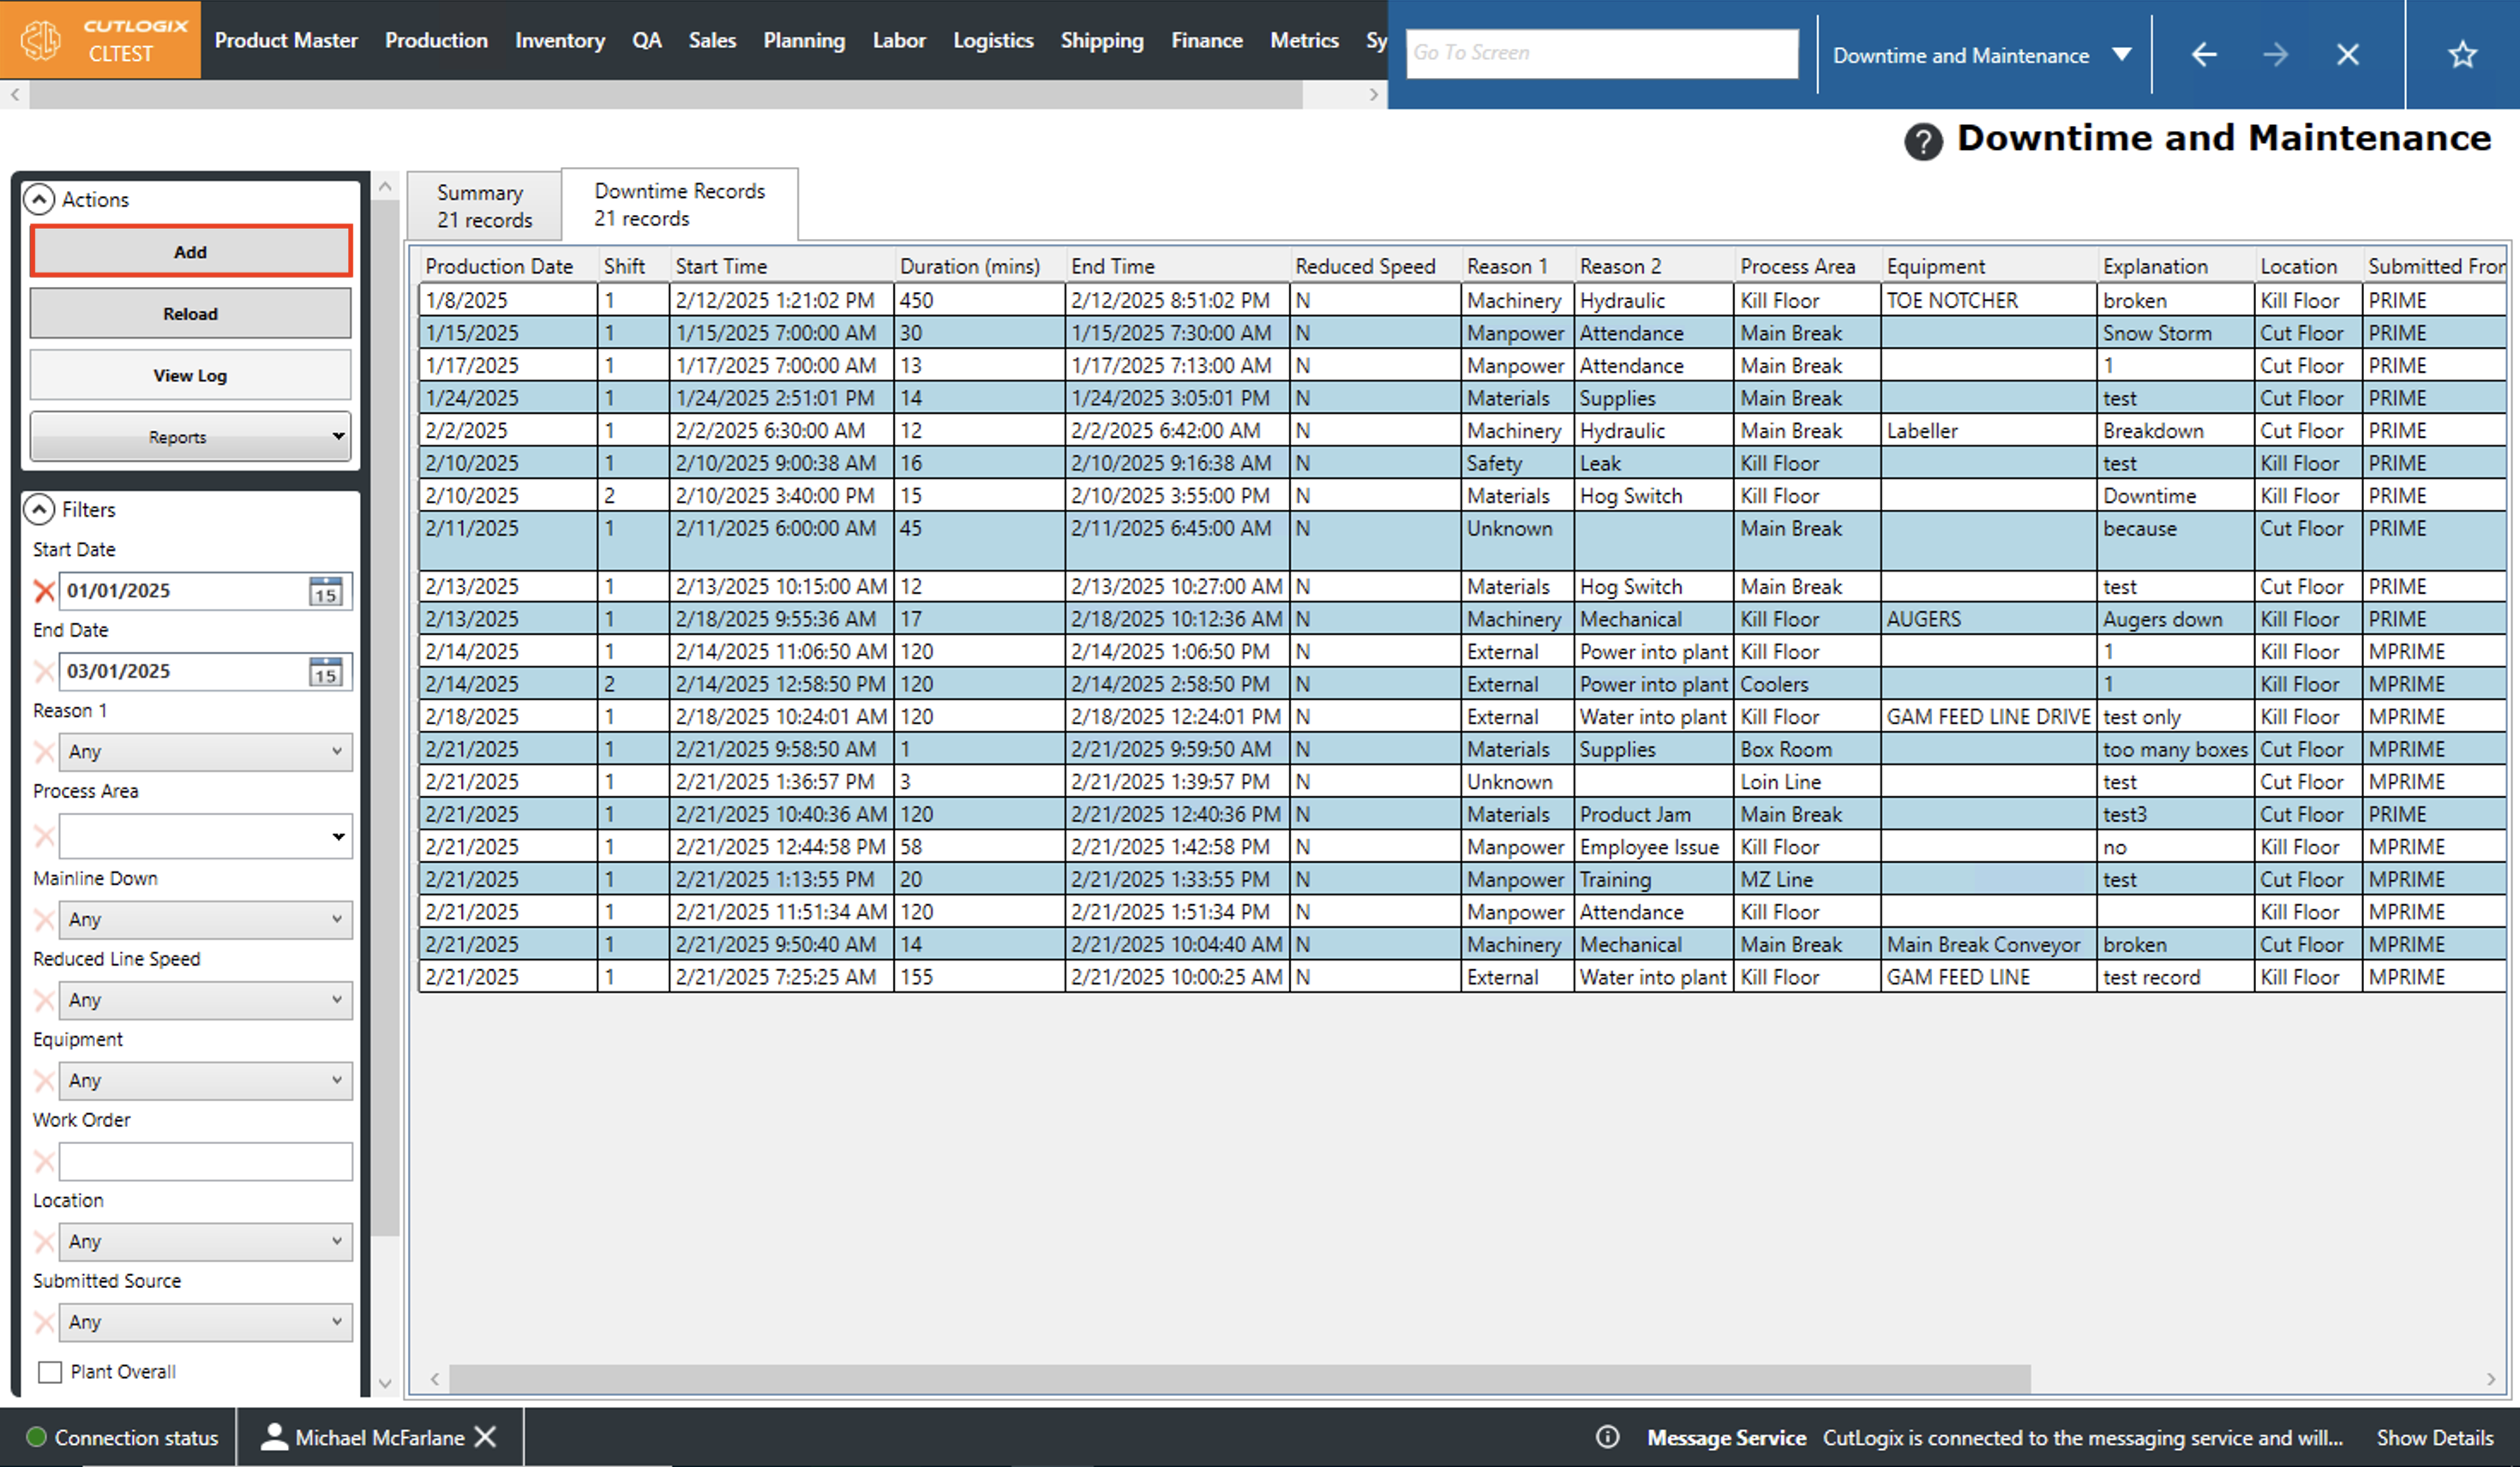Open the Inventory menu
Viewport: 2520px width, 1467px height.
pyautogui.click(x=559, y=40)
